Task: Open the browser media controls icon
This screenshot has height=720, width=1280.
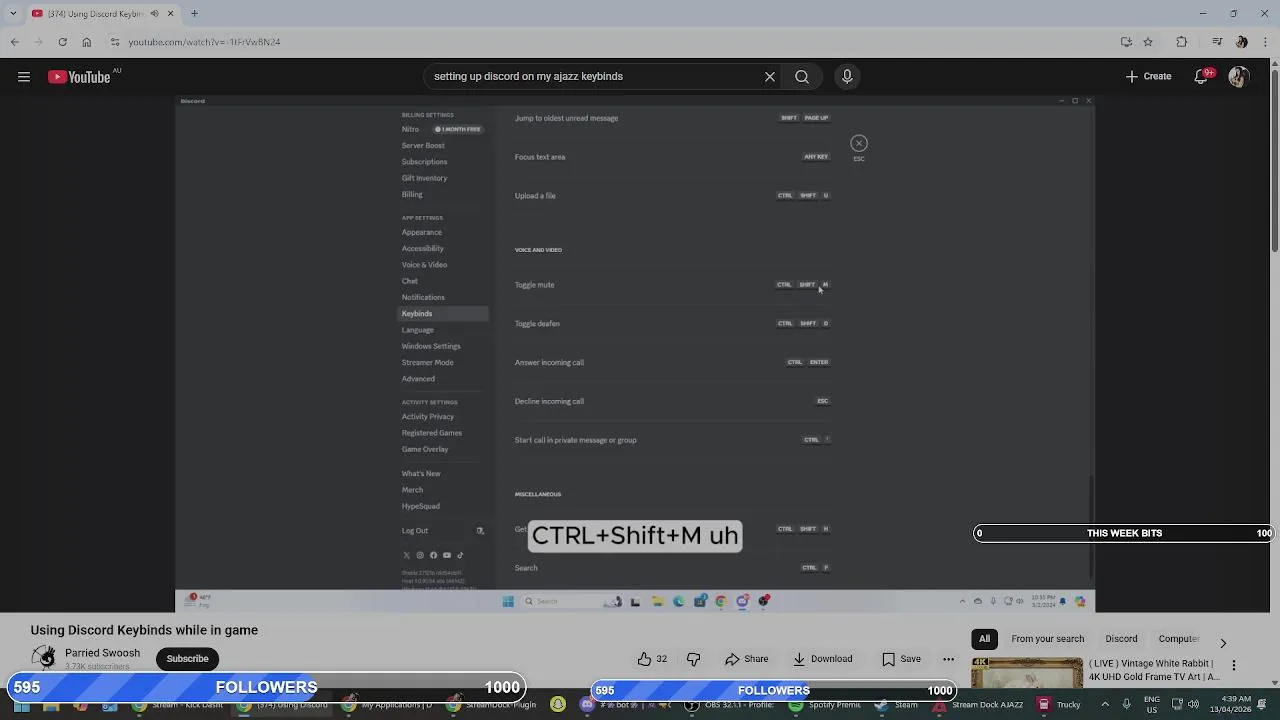Action: 1217,42
